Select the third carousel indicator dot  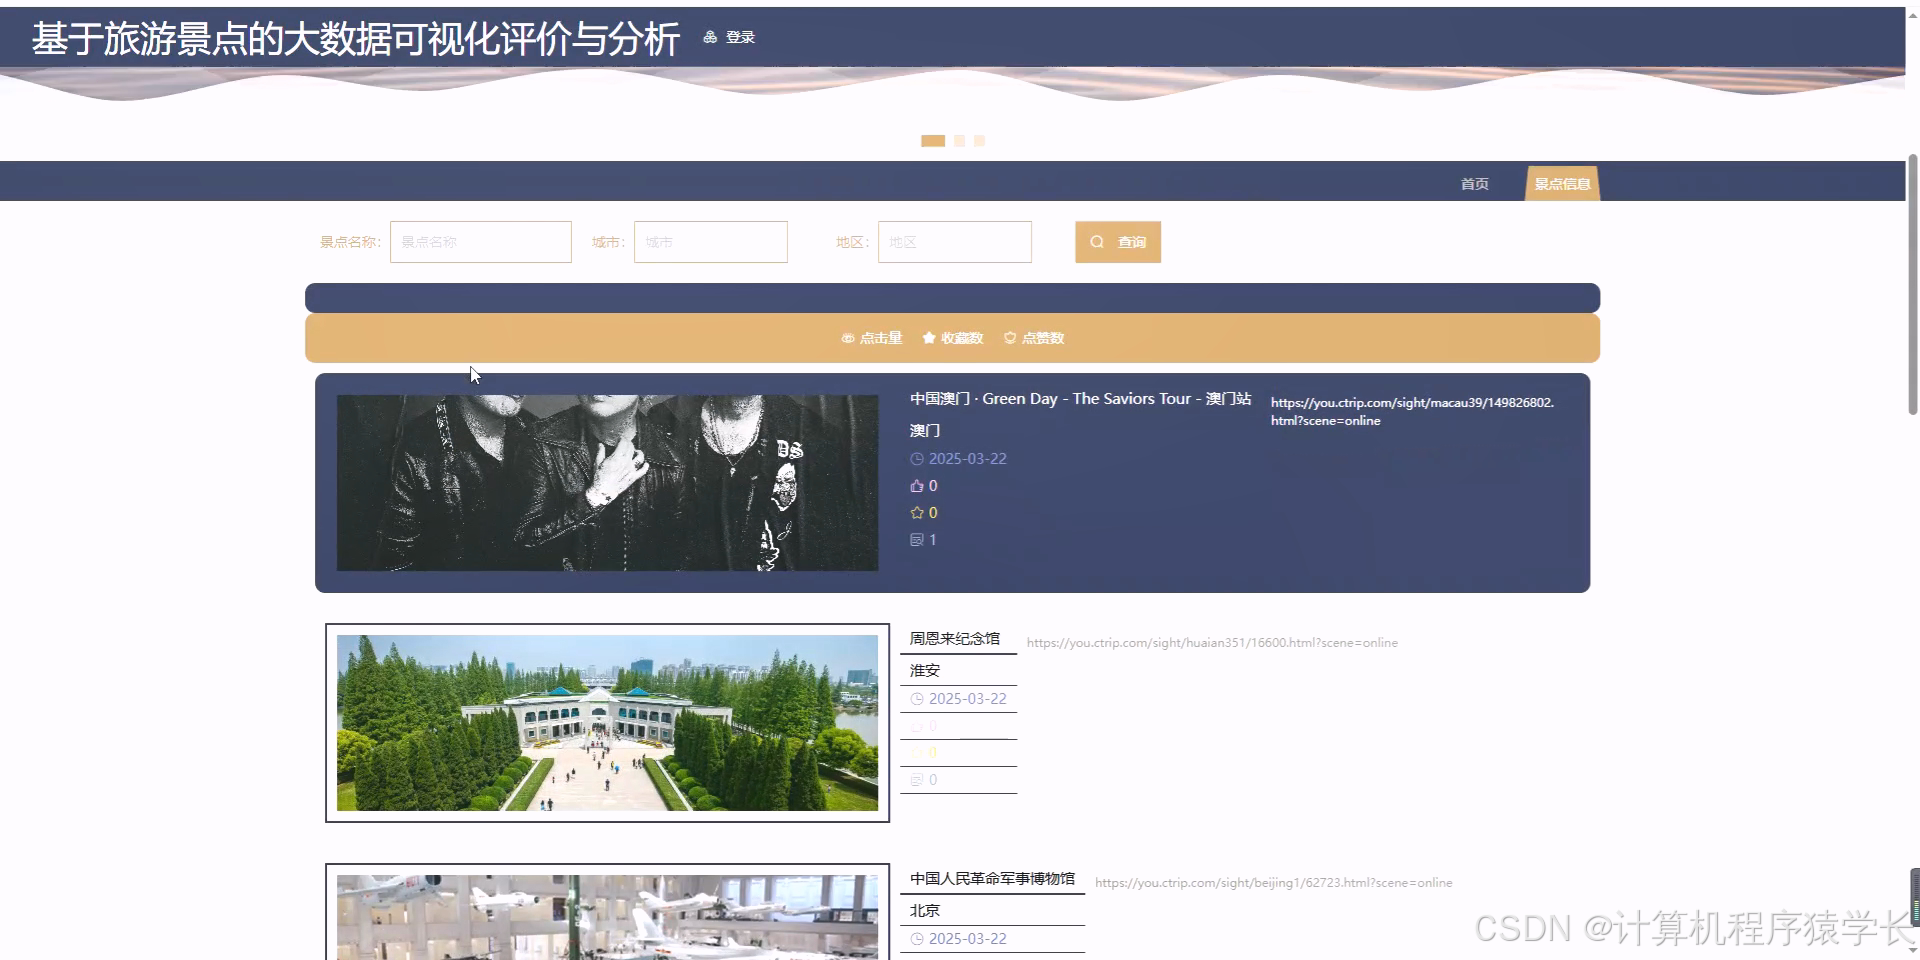click(x=979, y=141)
